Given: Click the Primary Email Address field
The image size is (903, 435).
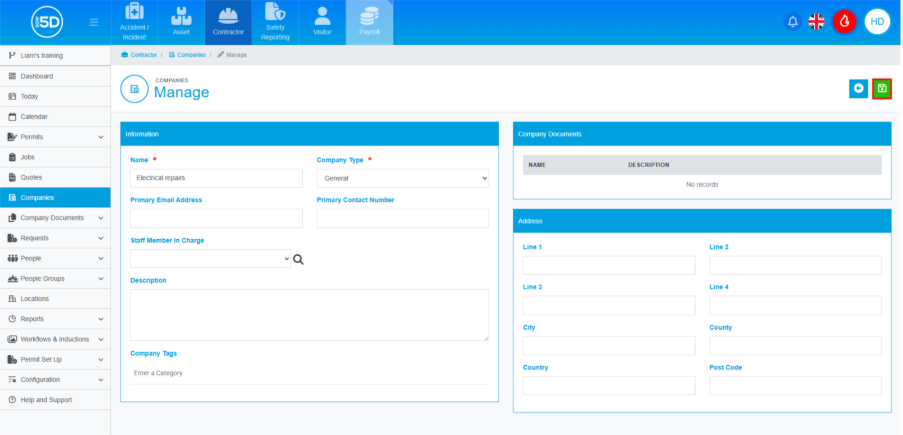Looking at the screenshot, I should (216, 218).
